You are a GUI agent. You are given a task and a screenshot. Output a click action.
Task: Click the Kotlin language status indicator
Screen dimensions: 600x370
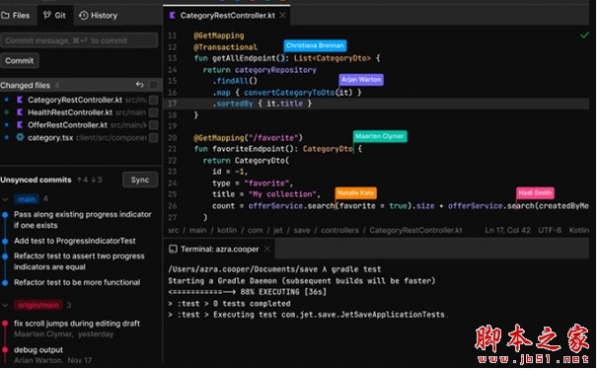click(x=579, y=230)
